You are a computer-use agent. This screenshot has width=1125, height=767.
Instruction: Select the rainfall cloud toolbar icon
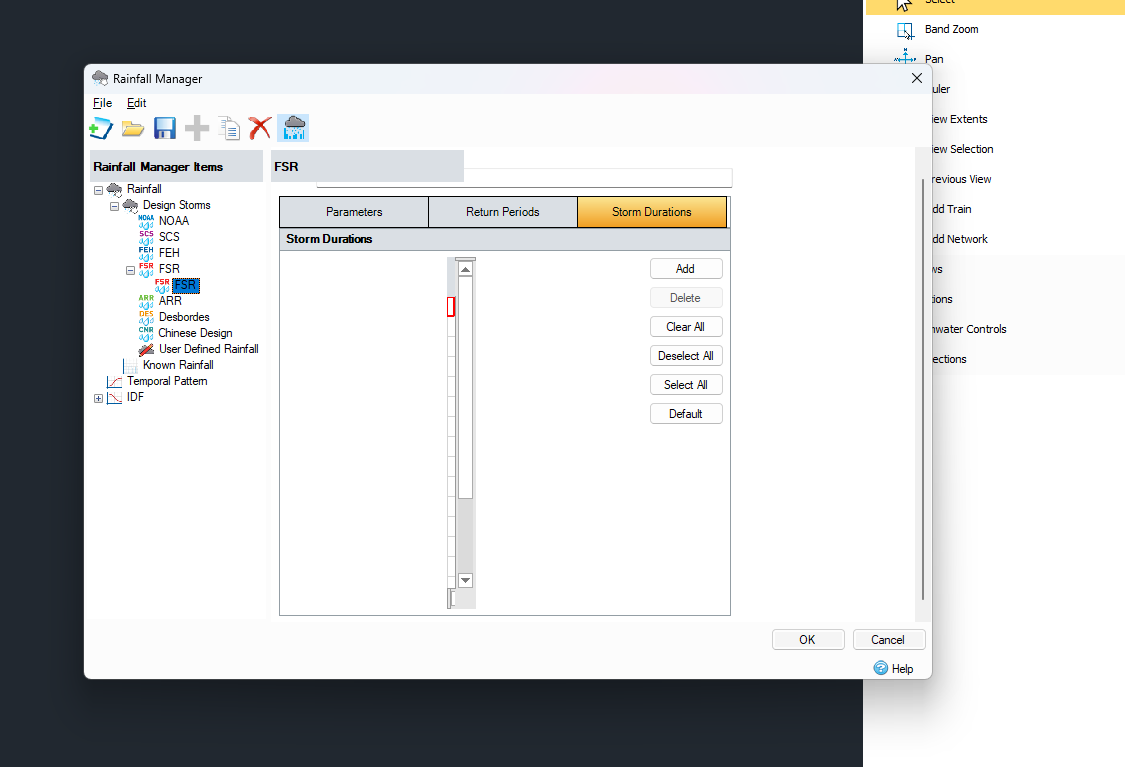(x=293, y=128)
